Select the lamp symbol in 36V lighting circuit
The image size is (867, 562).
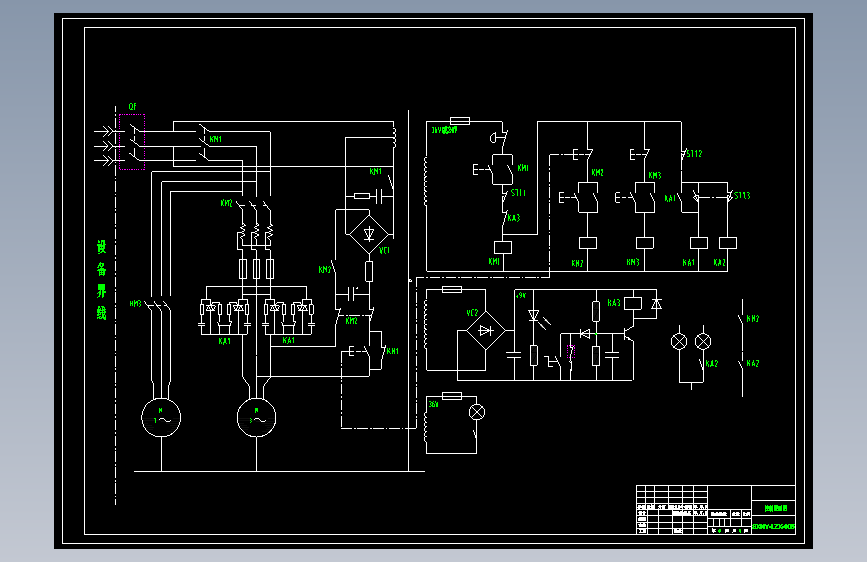tap(477, 412)
